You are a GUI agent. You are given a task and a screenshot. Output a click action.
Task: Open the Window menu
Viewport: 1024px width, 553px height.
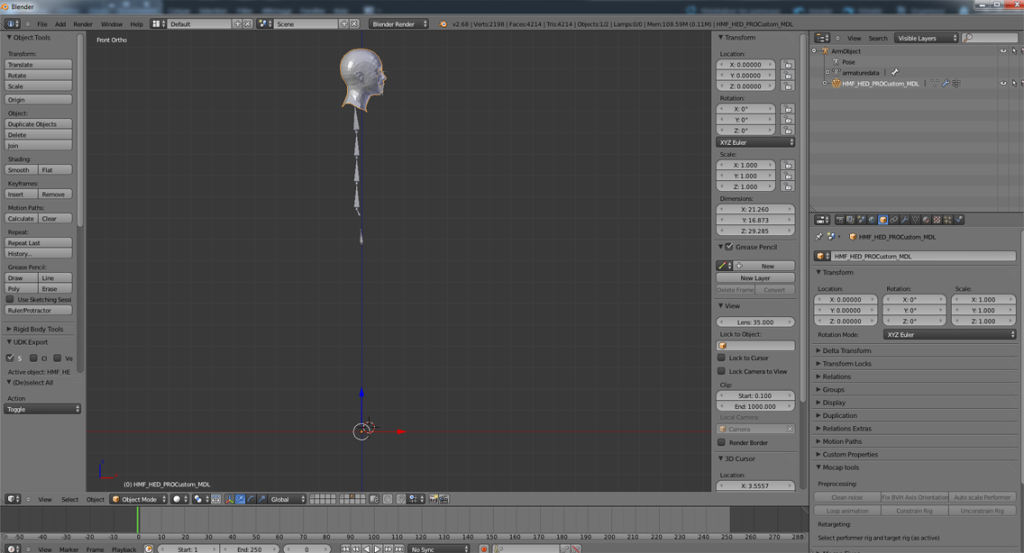(x=112, y=24)
